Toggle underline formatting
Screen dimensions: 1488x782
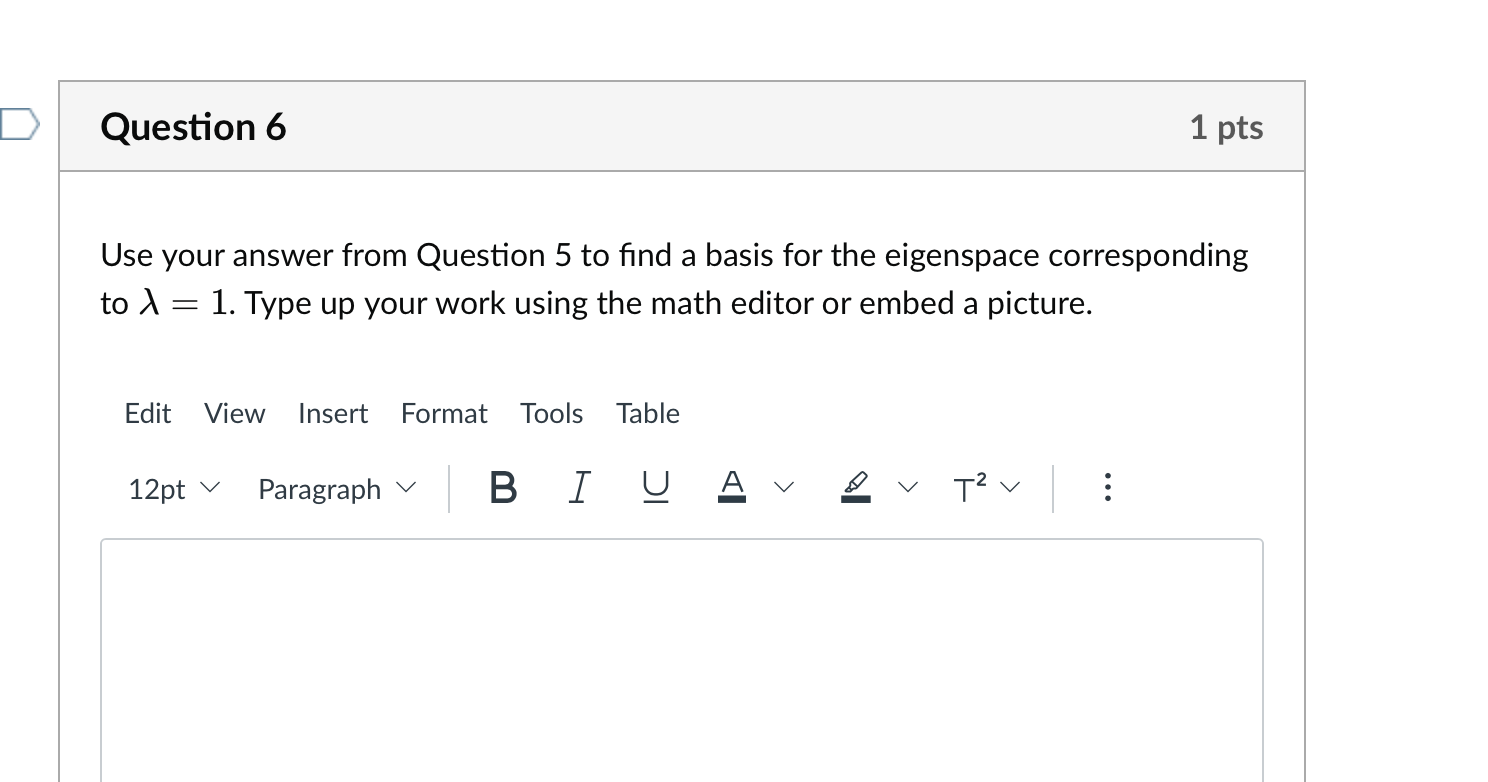(x=653, y=488)
